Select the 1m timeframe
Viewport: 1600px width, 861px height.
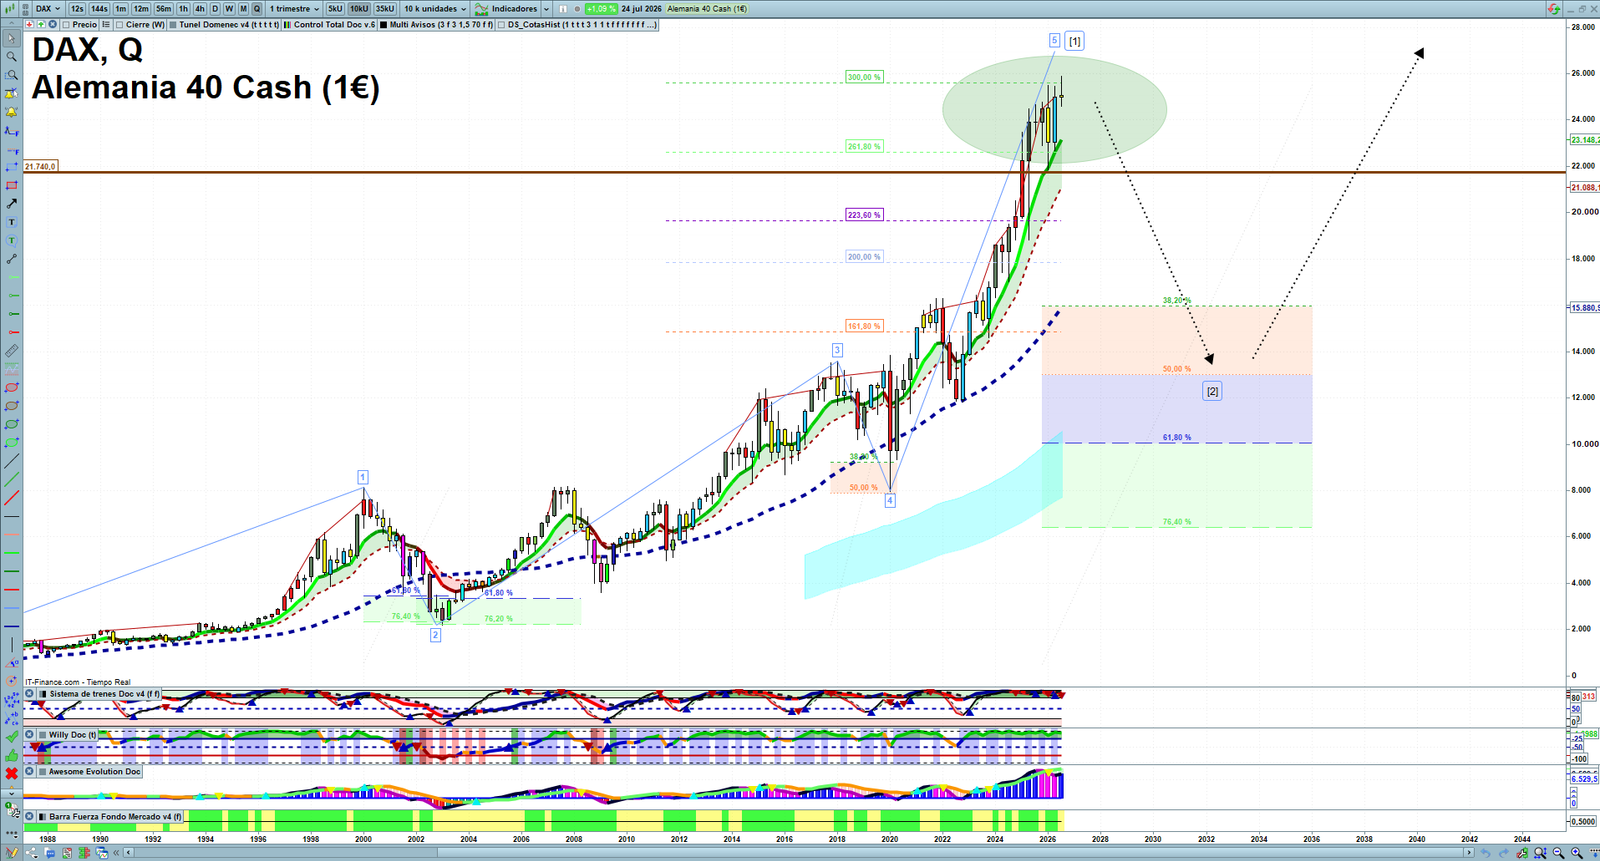click(120, 9)
